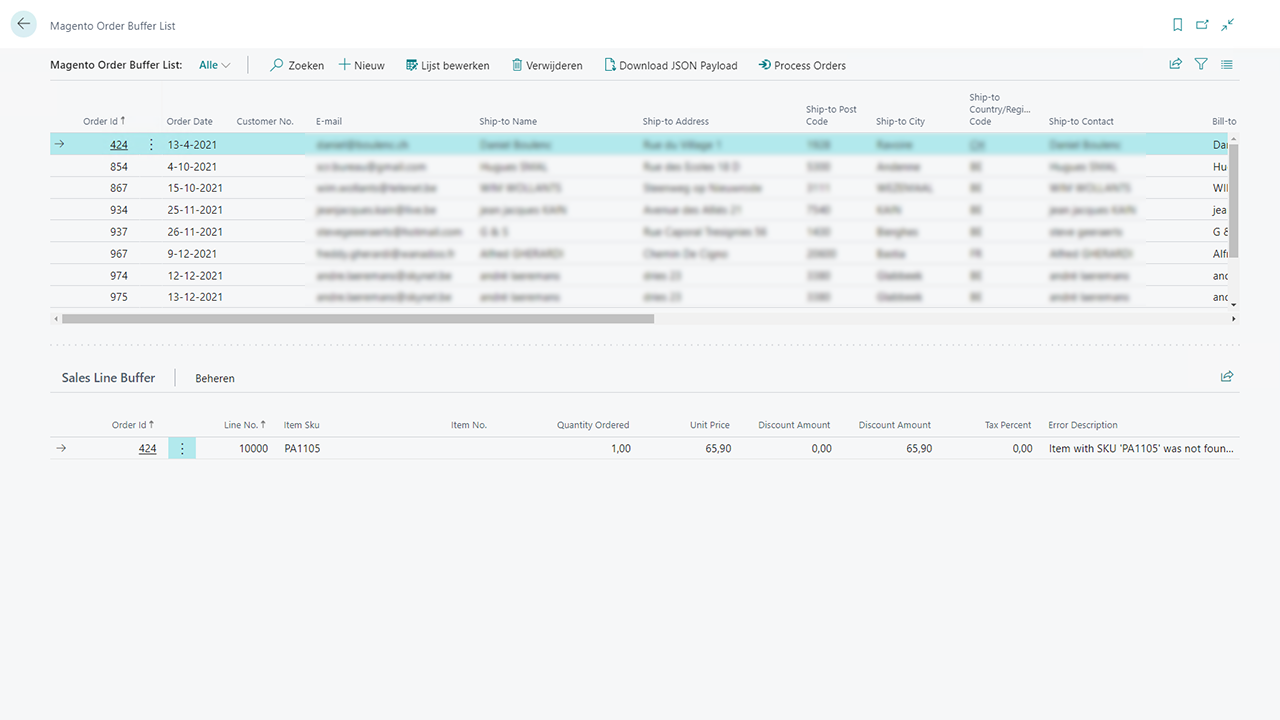Click date cell 9-12-2021

pos(192,253)
